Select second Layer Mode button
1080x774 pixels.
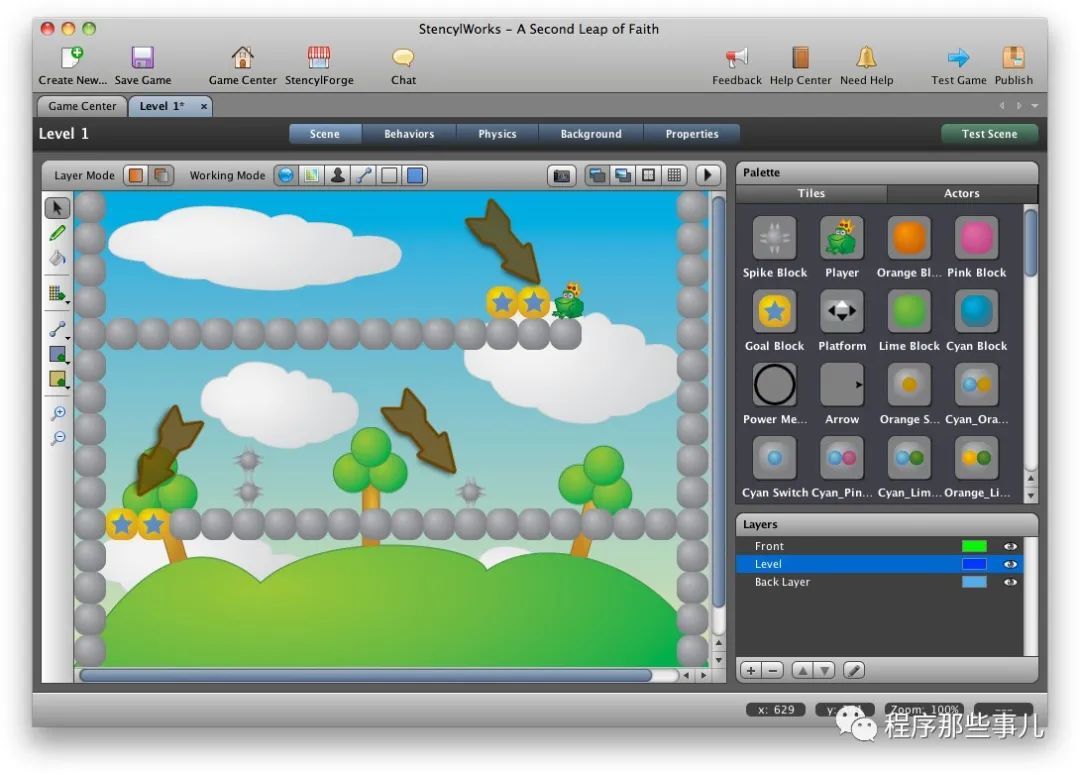tap(161, 176)
